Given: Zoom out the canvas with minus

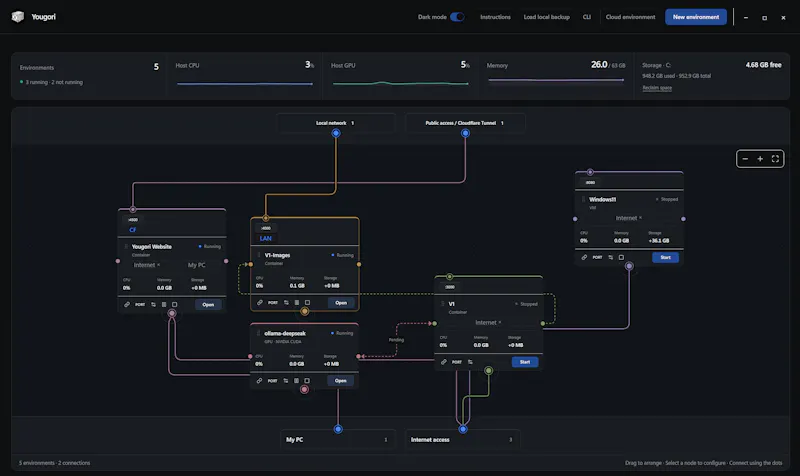Looking at the screenshot, I should (745, 159).
